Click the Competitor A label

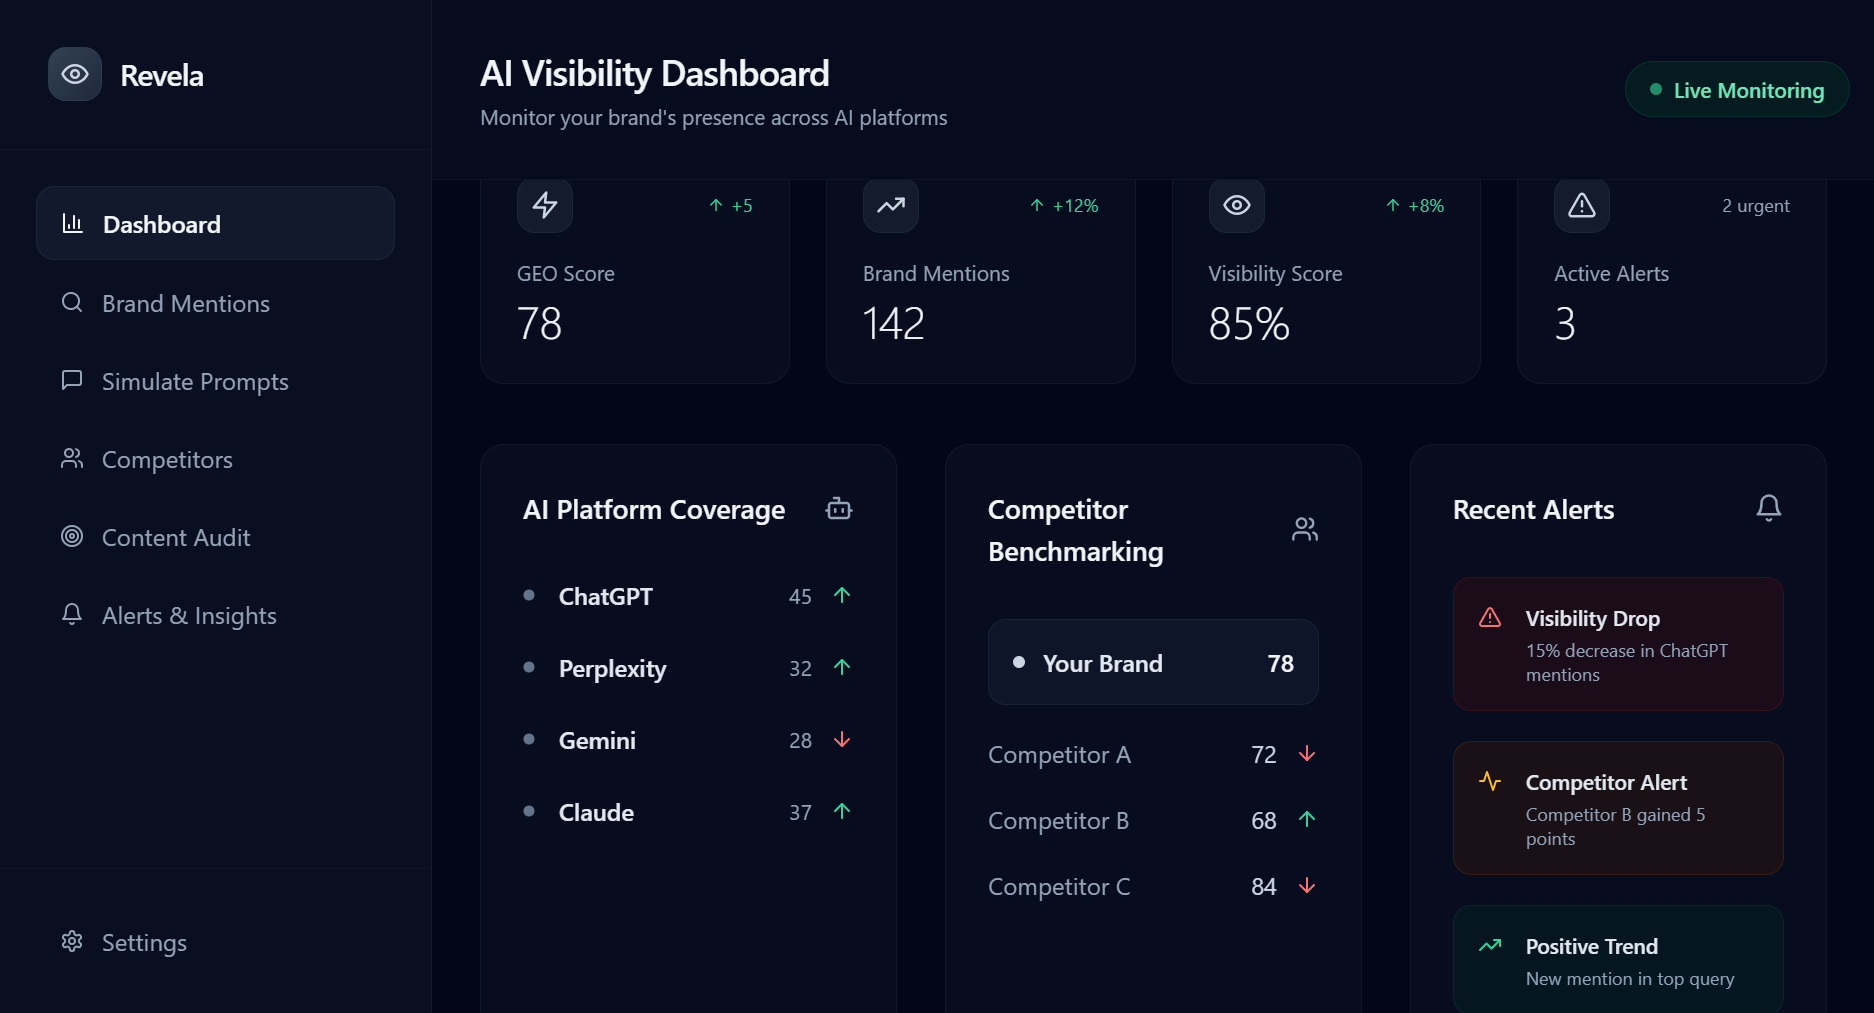(x=1059, y=754)
